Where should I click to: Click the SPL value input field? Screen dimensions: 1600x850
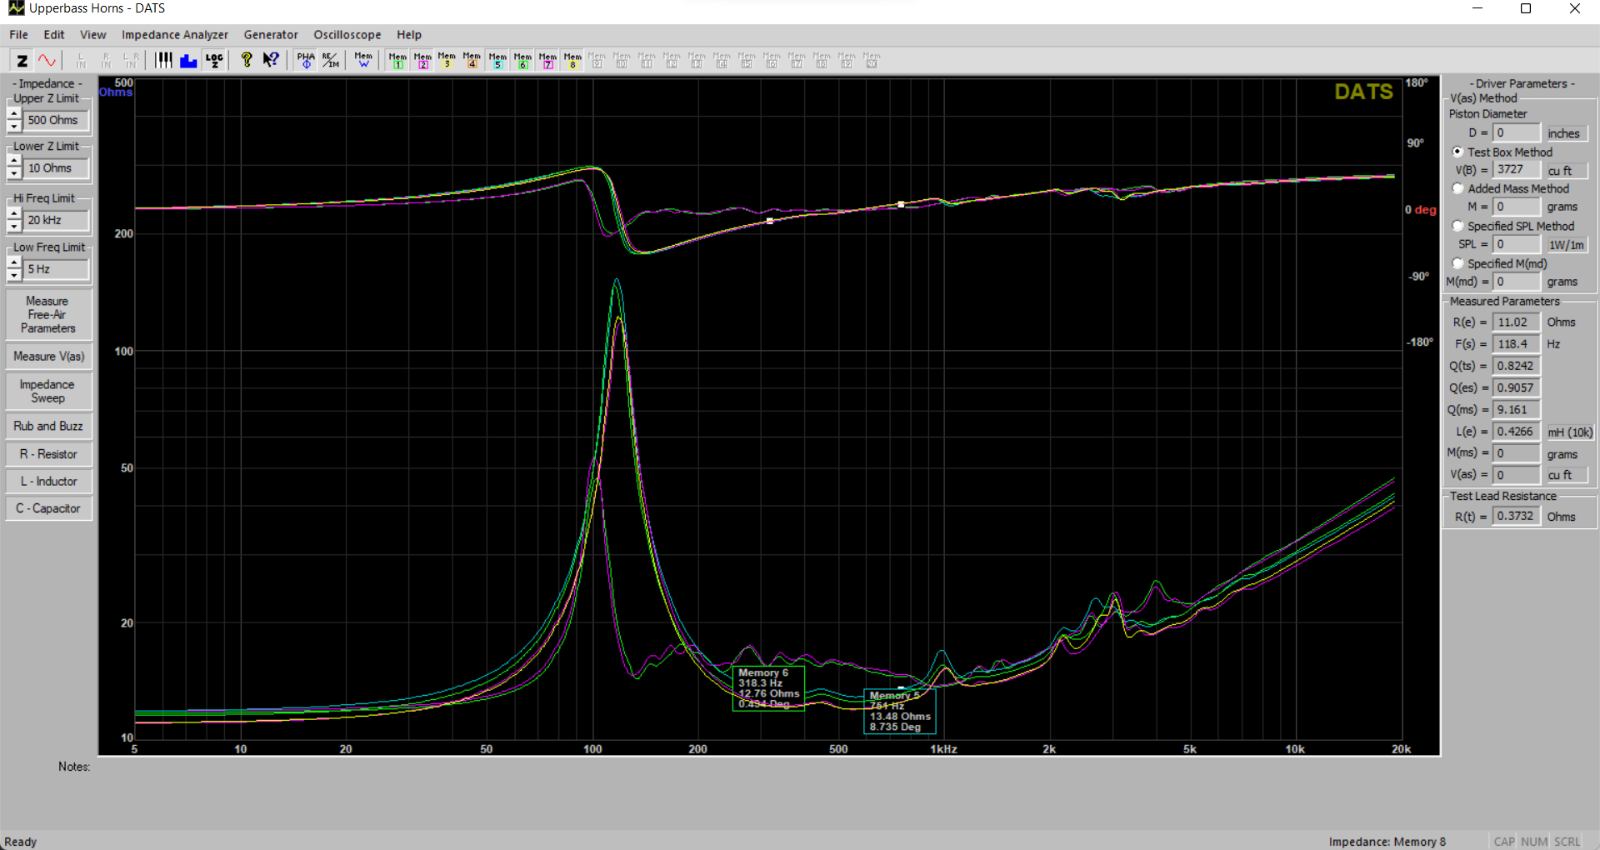click(1516, 244)
